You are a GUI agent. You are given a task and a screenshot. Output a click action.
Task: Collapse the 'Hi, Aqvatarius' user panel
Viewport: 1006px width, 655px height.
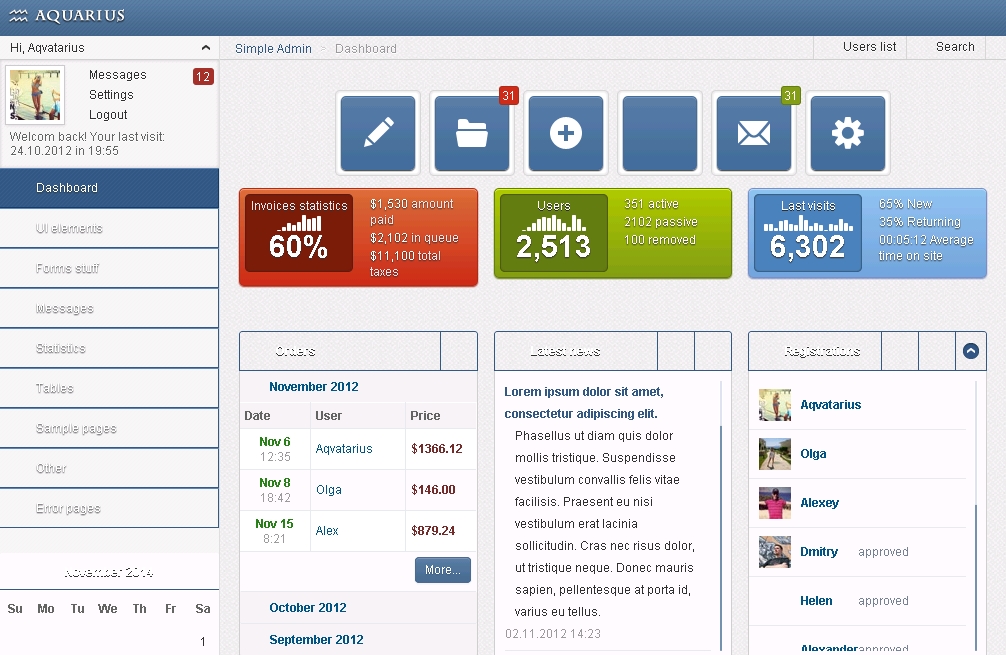click(205, 48)
